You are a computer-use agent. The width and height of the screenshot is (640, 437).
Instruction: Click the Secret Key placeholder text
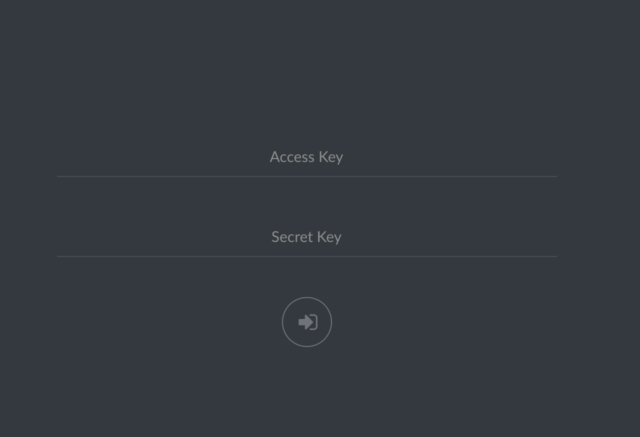[307, 237]
